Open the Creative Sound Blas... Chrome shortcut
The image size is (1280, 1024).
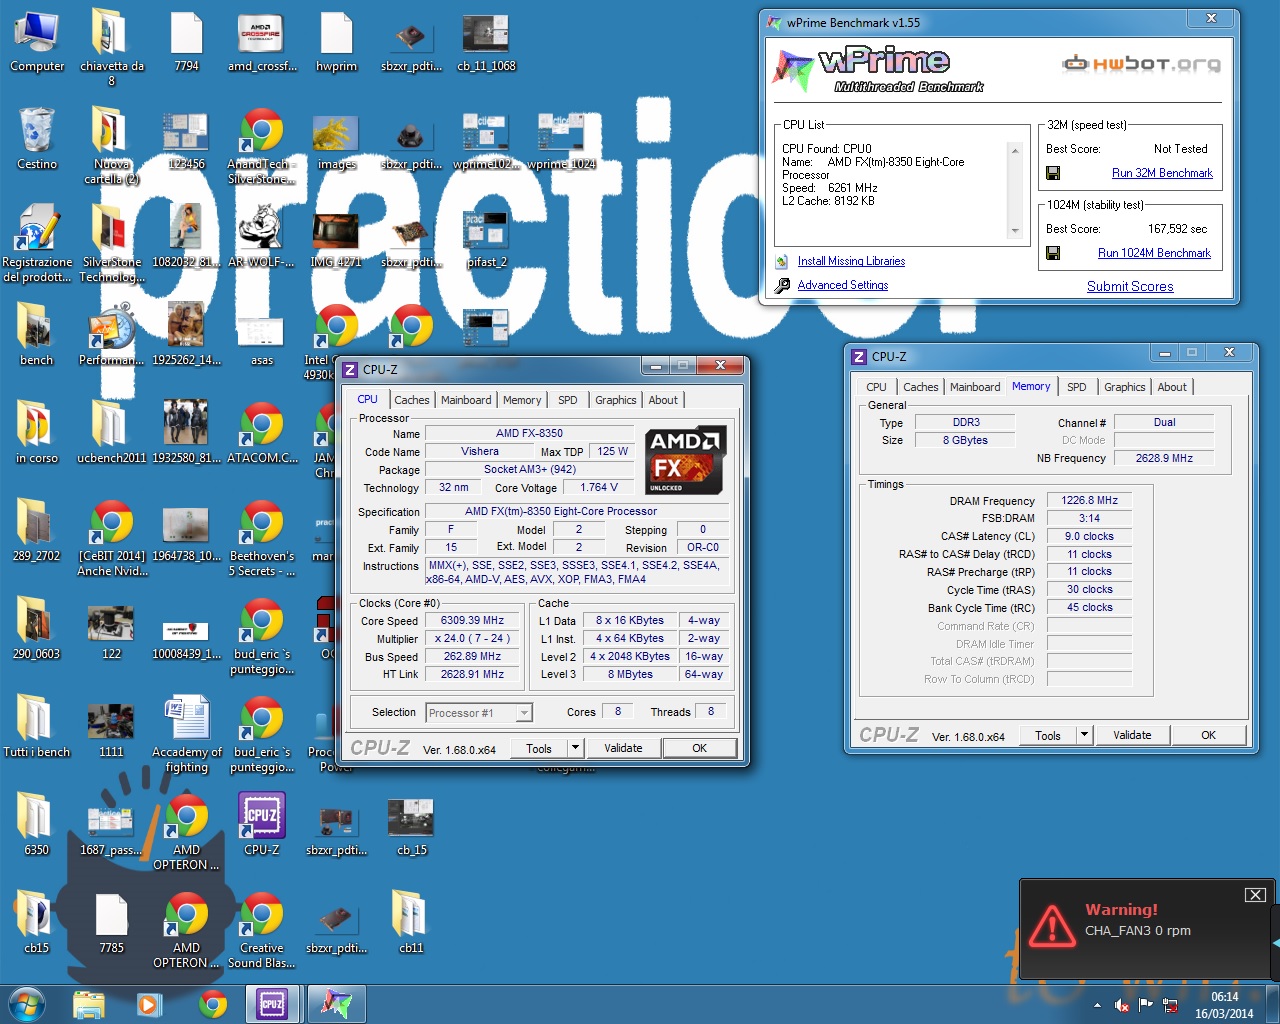pyautogui.click(x=261, y=930)
